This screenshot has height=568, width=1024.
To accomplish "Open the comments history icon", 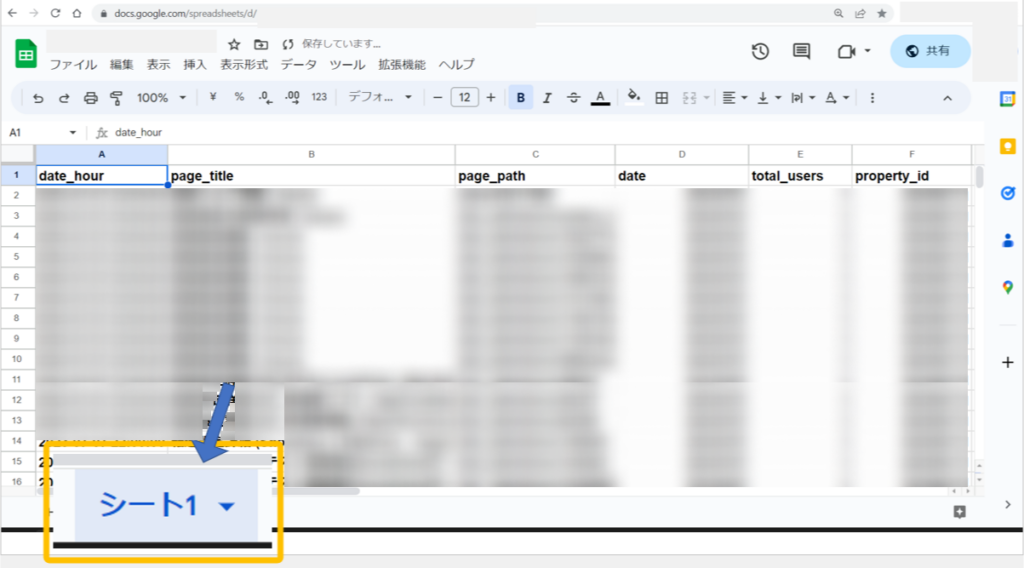I will pyautogui.click(x=801, y=52).
